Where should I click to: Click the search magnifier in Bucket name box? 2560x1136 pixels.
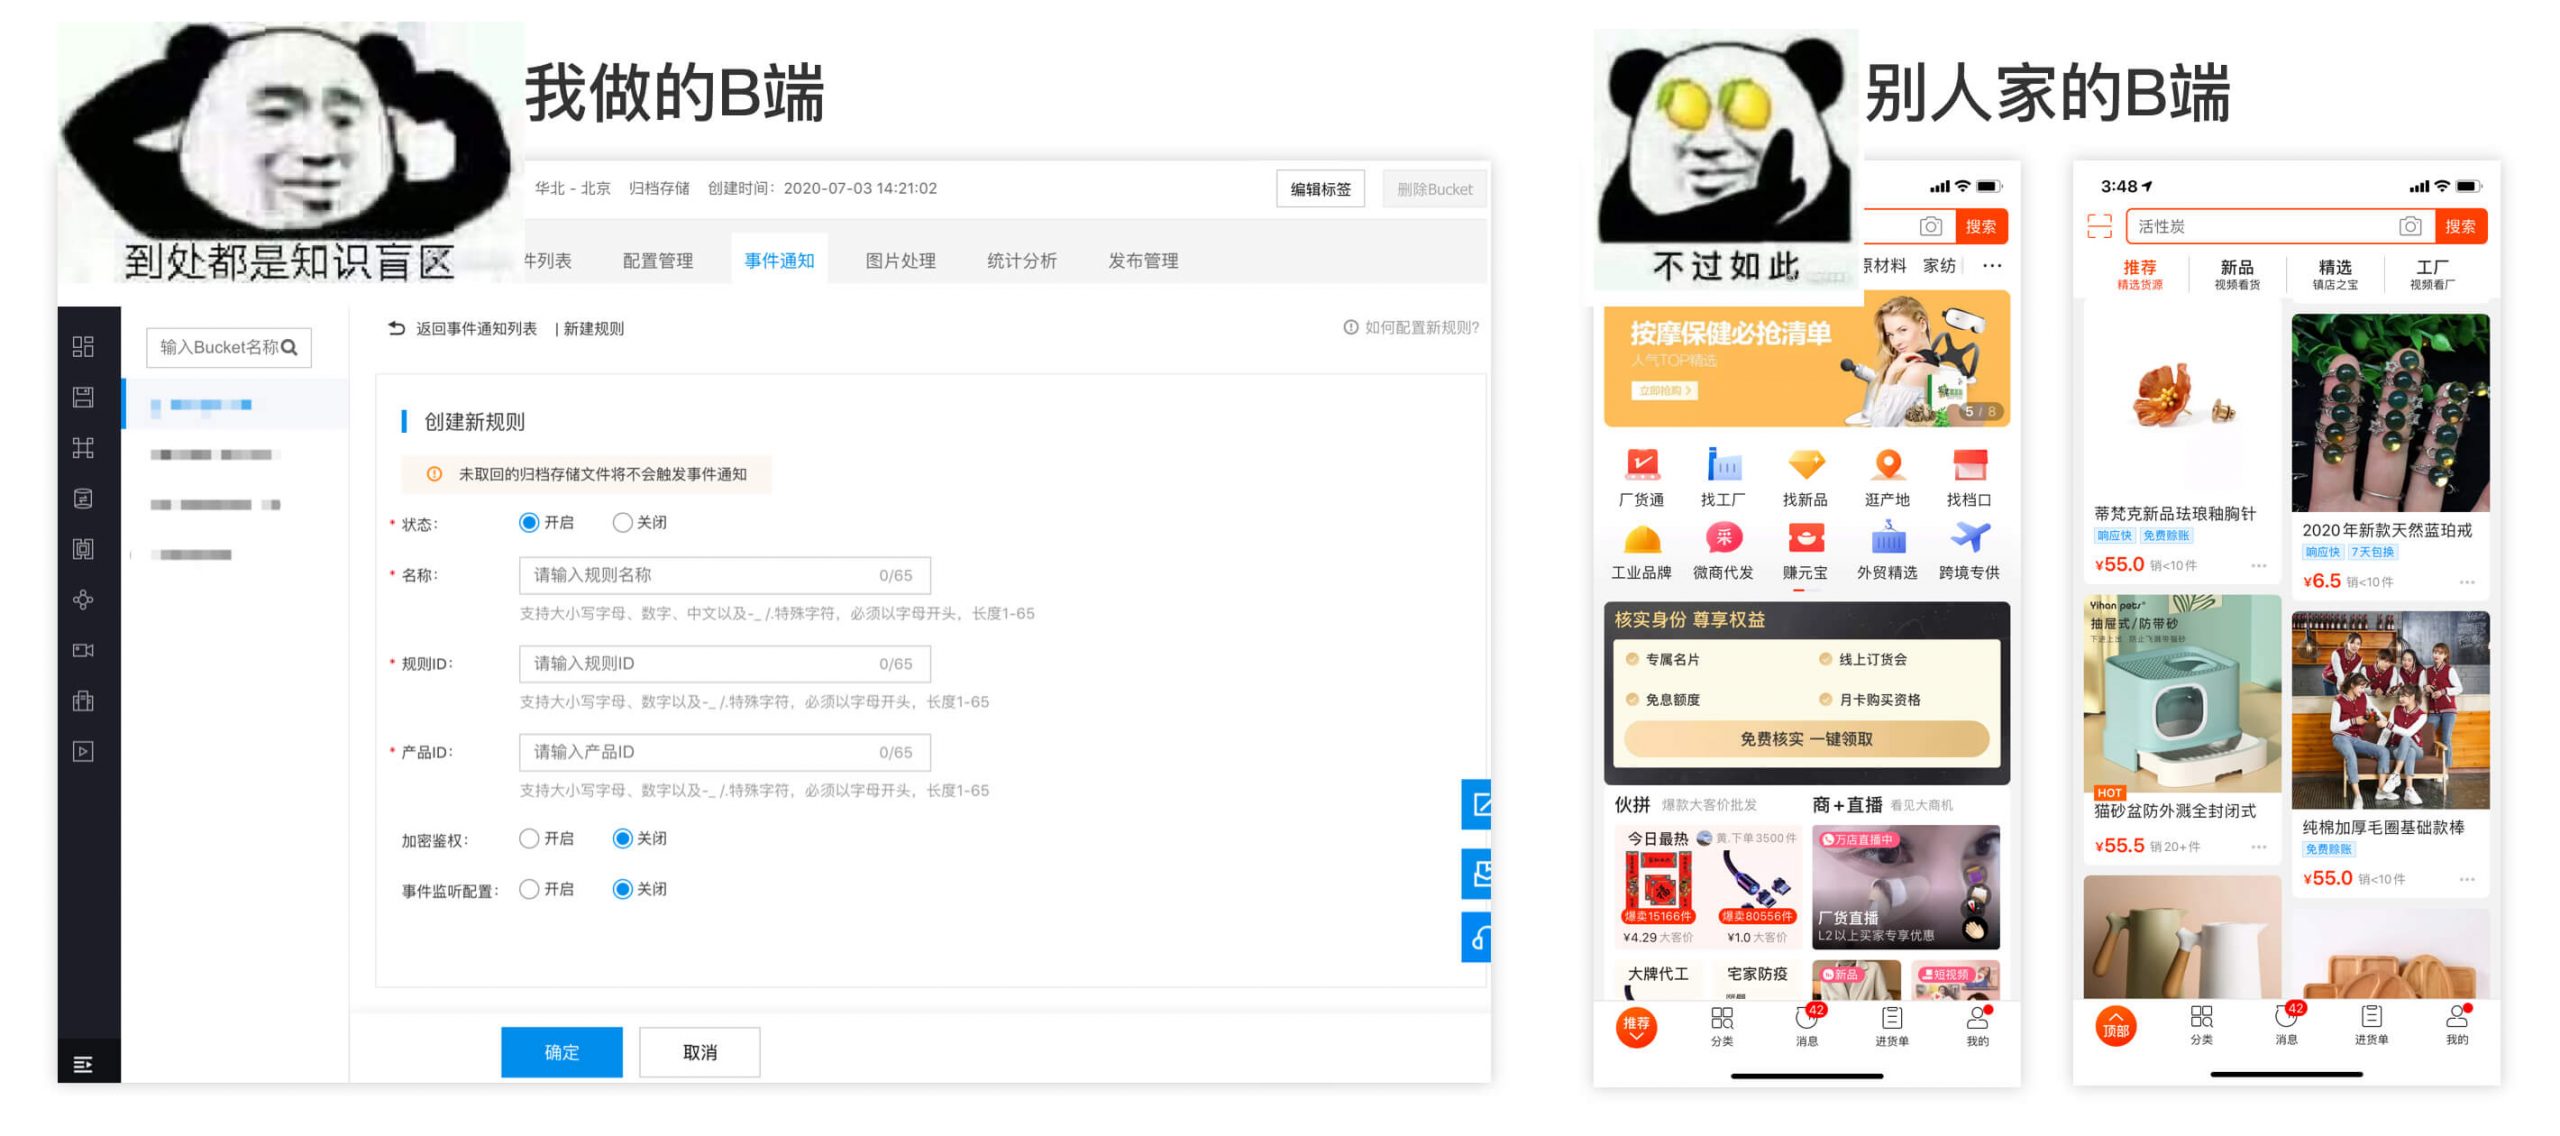coord(290,347)
